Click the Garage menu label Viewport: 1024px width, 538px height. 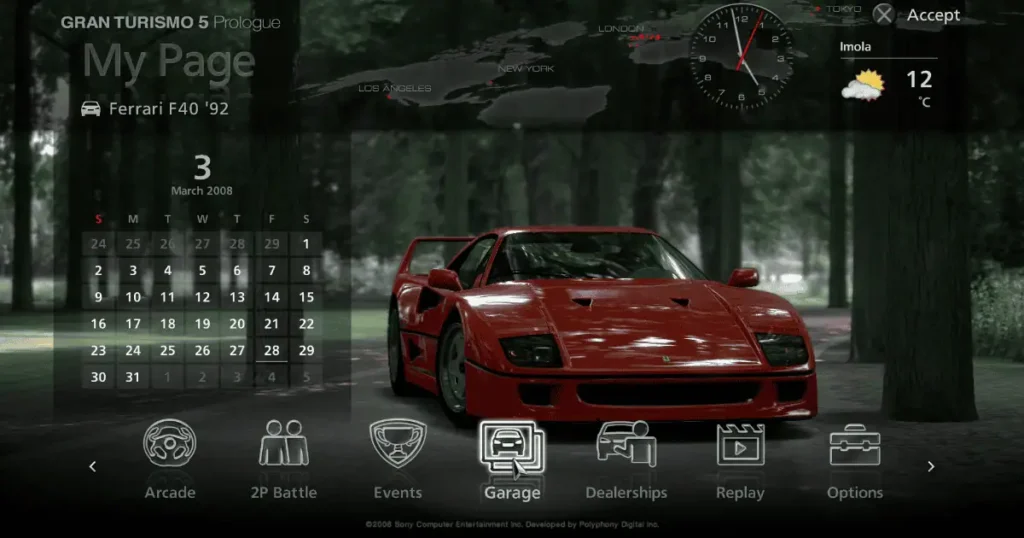coord(512,493)
